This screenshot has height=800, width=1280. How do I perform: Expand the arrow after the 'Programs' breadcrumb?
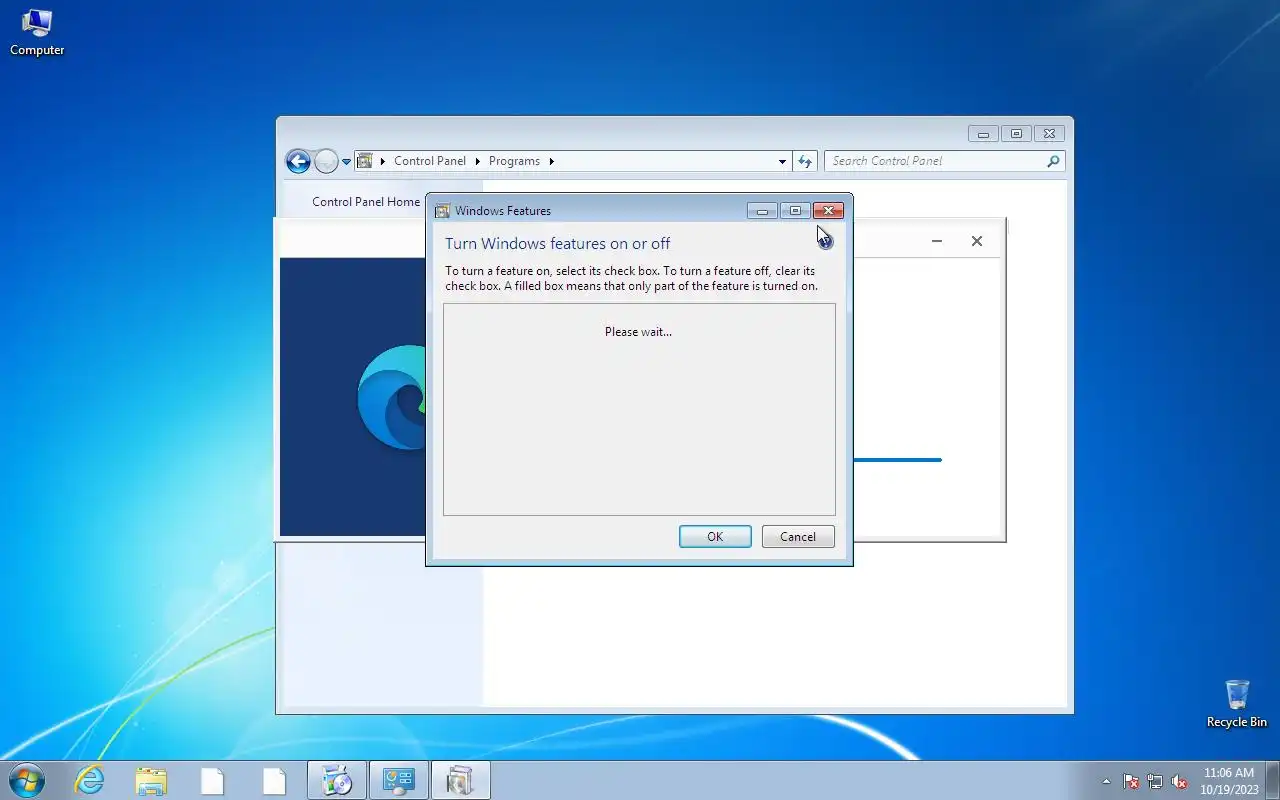coord(551,161)
